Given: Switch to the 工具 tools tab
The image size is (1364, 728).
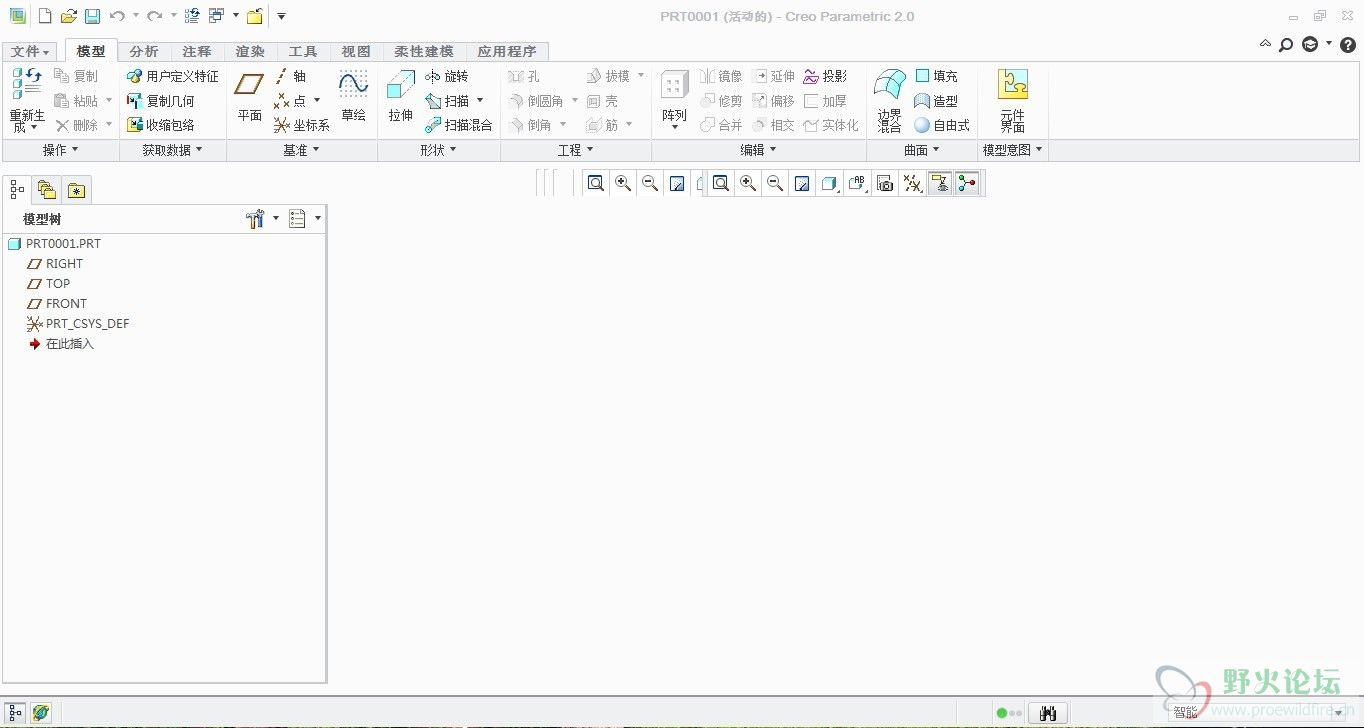Looking at the screenshot, I should click(x=303, y=52).
